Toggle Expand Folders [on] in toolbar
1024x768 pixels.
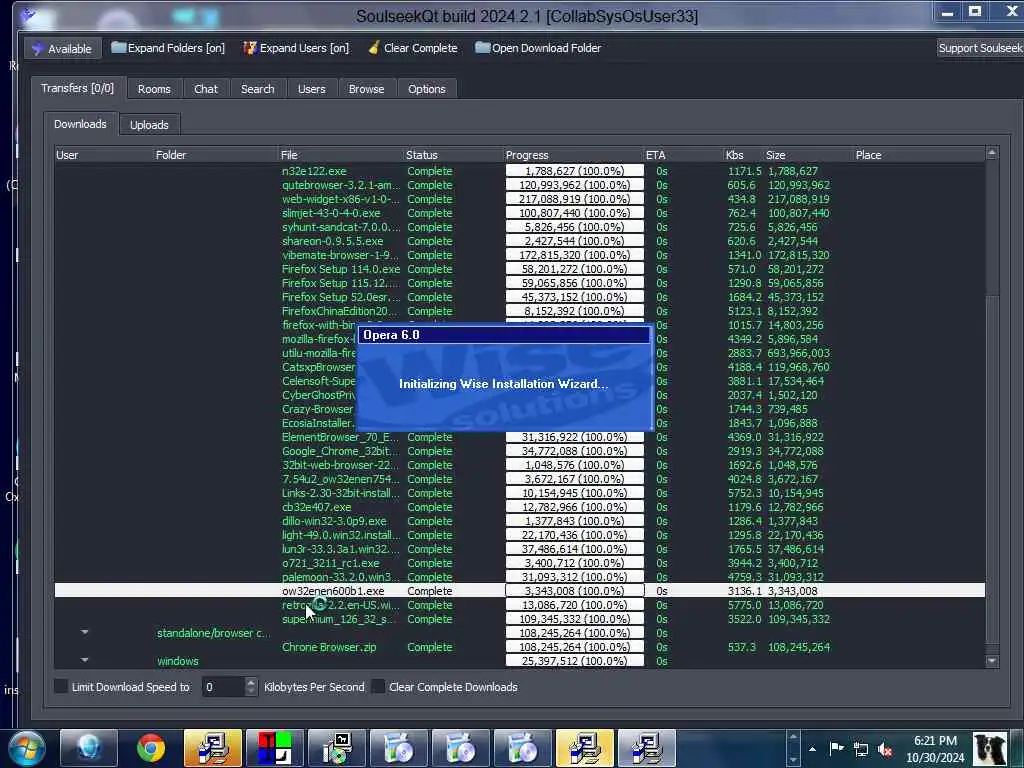pos(168,48)
